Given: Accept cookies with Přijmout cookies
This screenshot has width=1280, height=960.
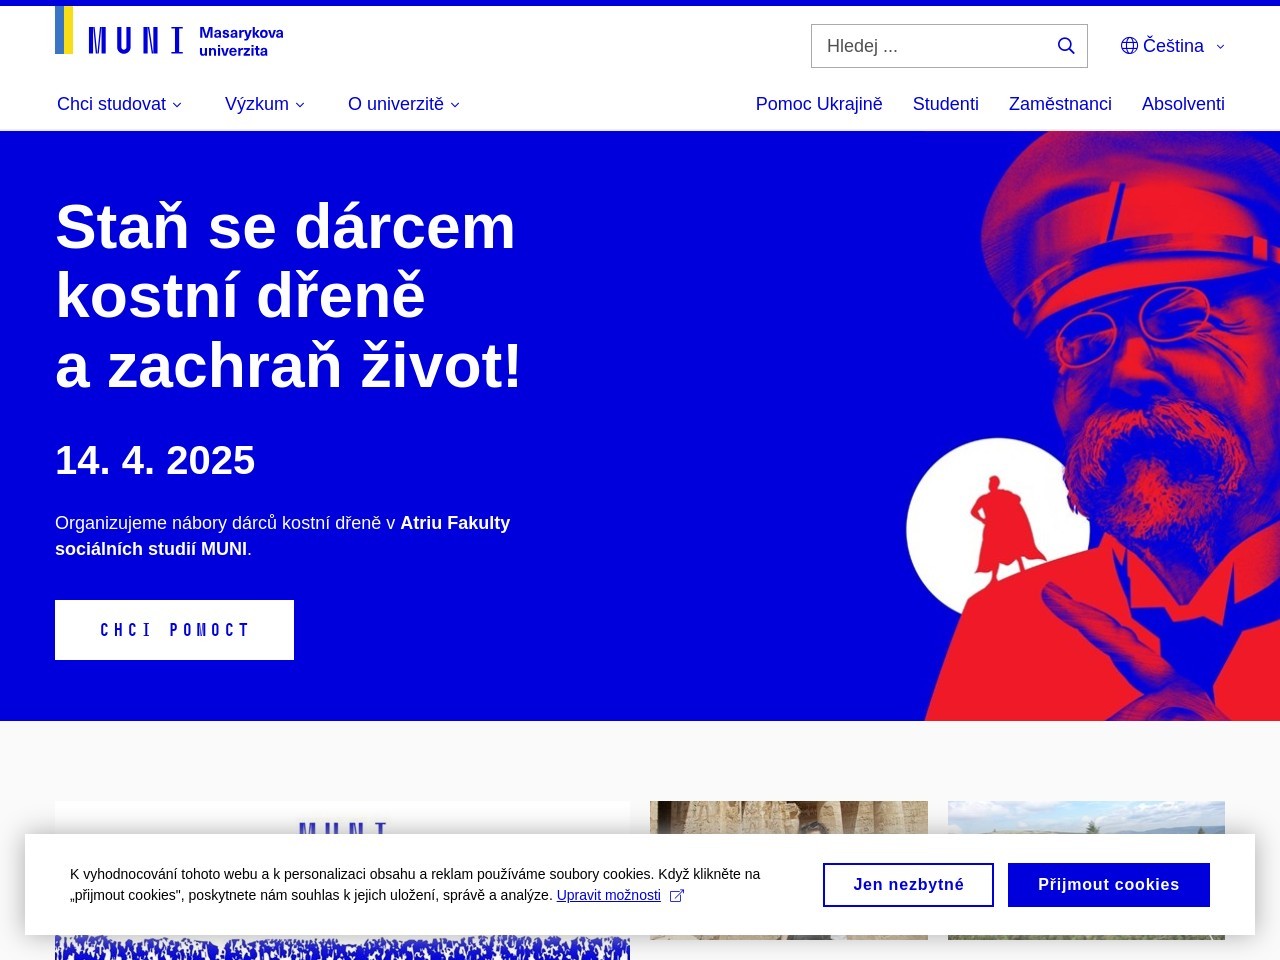Looking at the screenshot, I should (1109, 885).
